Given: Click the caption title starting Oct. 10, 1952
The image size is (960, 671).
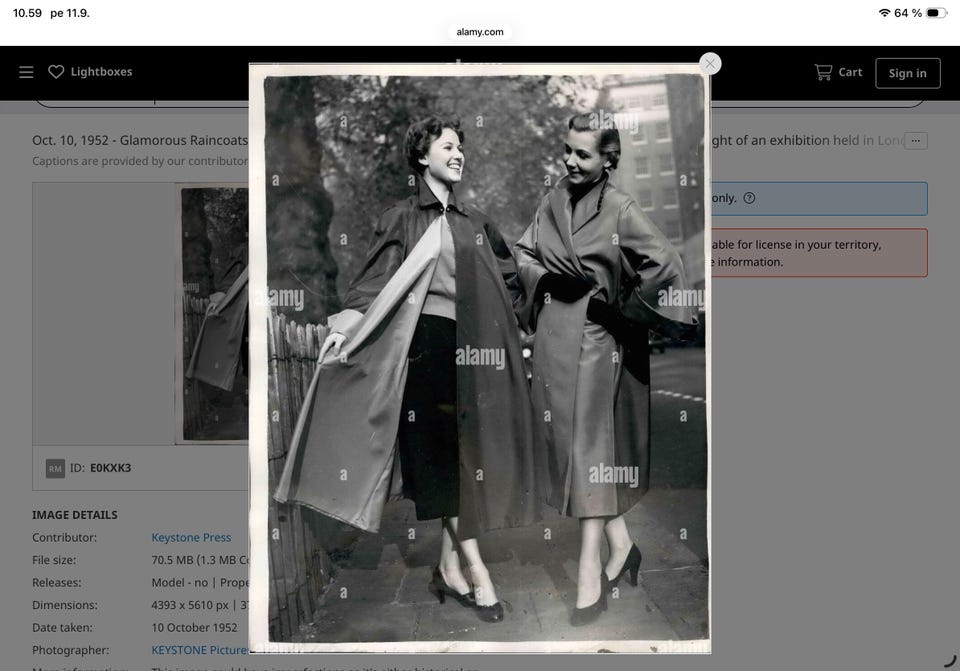Looking at the screenshot, I should click(140, 140).
